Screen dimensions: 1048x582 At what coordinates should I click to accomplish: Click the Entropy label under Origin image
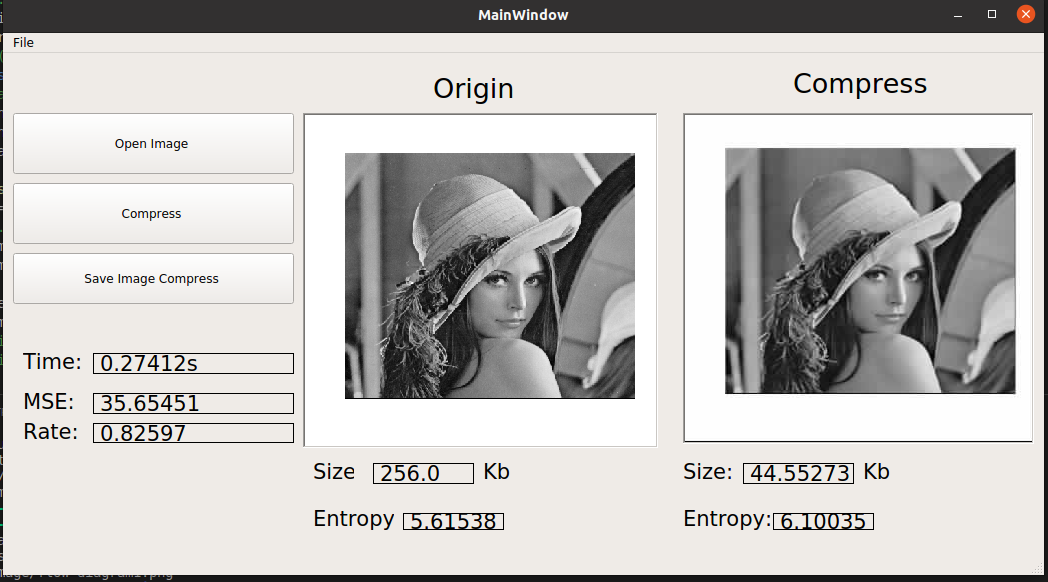[x=354, y=519]
